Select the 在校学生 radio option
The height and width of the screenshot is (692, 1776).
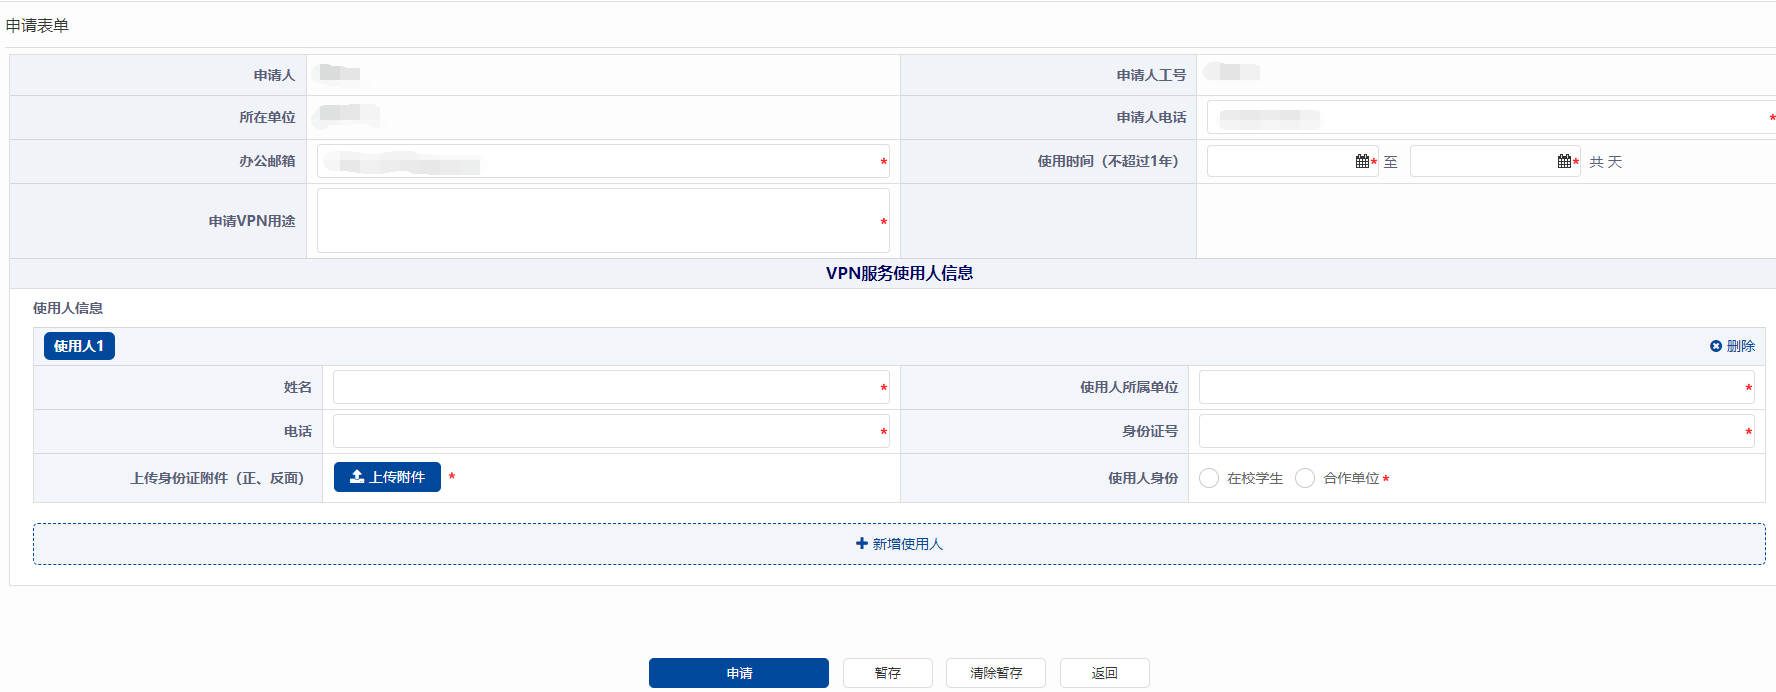1209,478
